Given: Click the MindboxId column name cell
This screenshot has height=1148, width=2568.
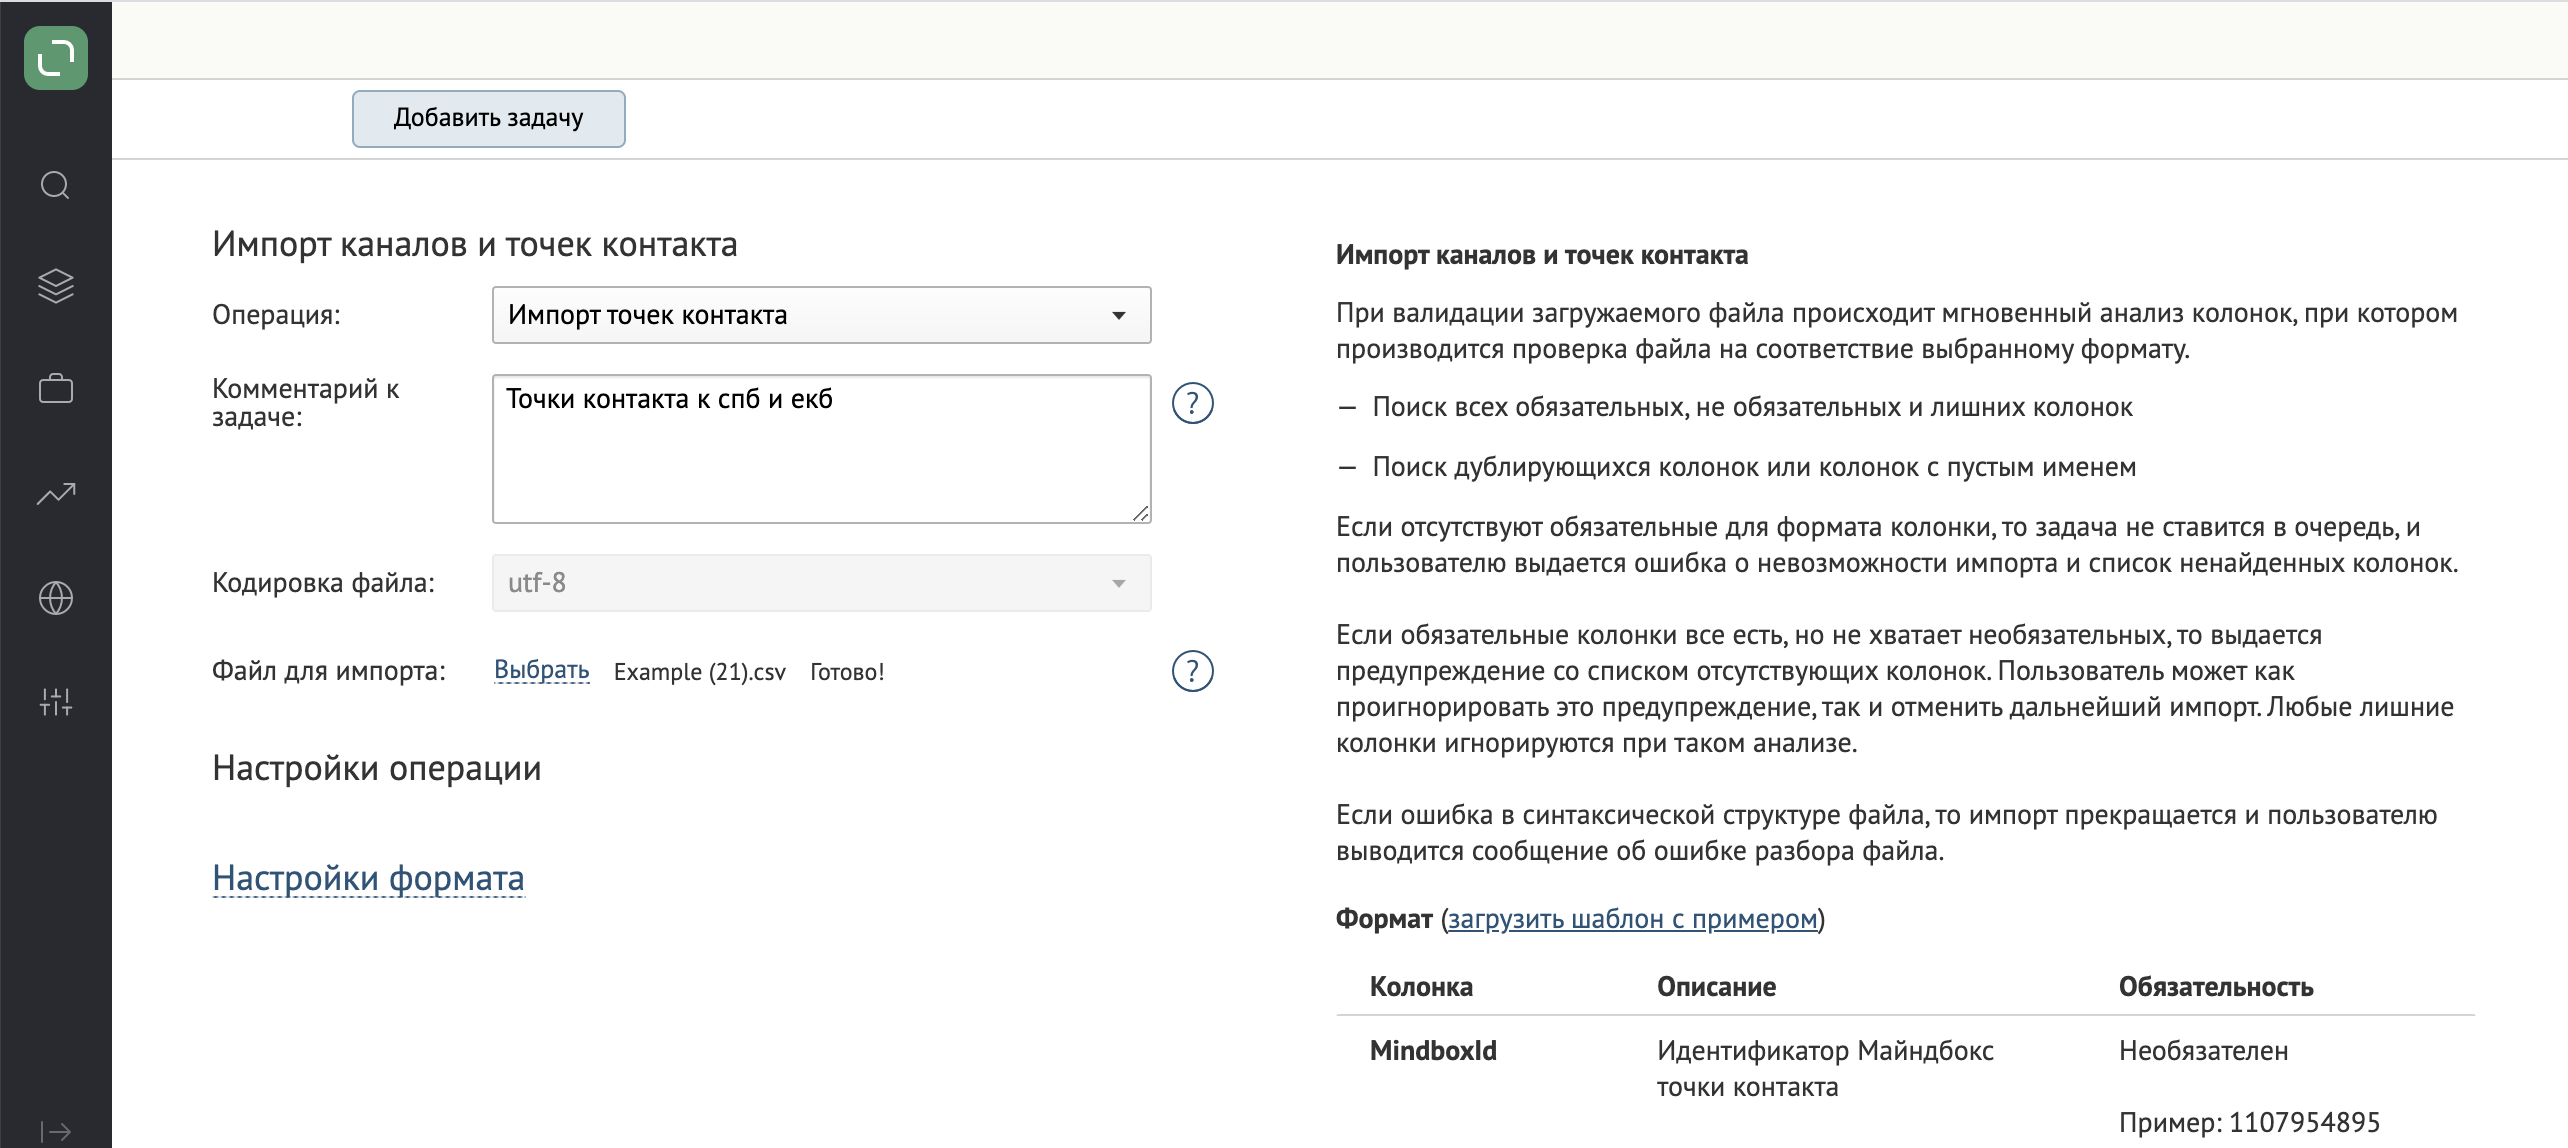Looking at the screenshot, I should [1433, 1051].
